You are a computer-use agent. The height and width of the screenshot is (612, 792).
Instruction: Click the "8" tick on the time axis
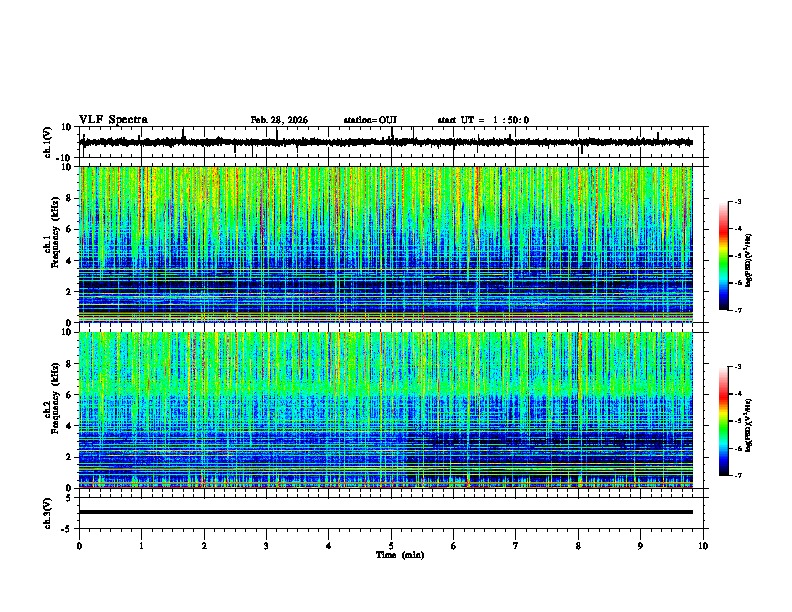click(578, 546)
